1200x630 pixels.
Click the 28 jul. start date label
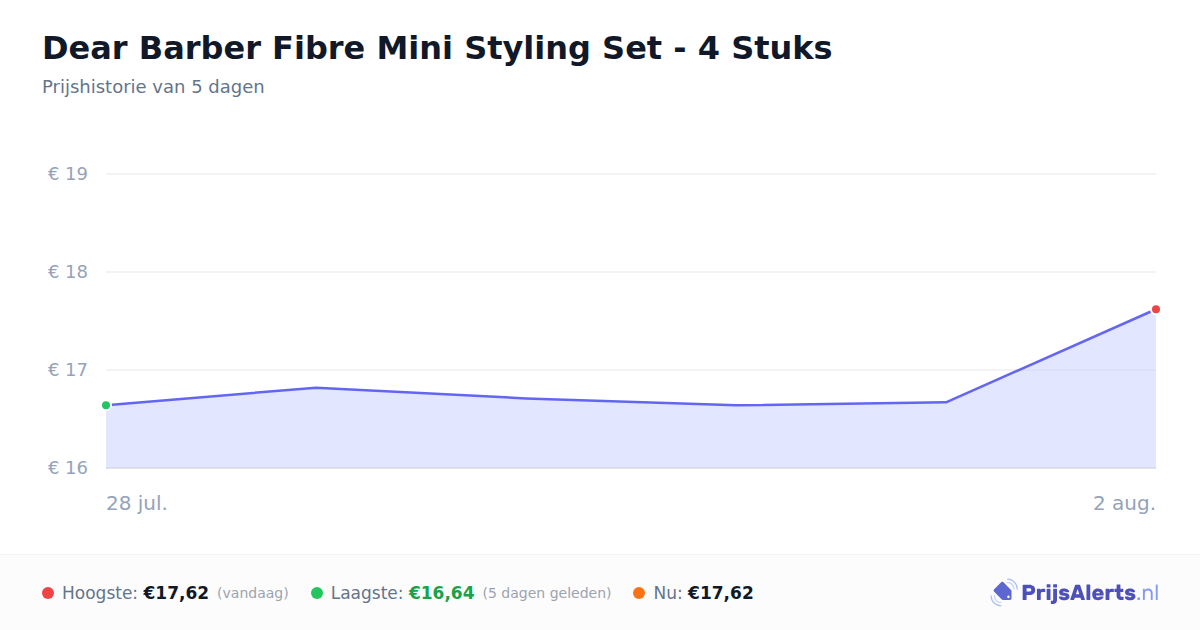(137, 503)
